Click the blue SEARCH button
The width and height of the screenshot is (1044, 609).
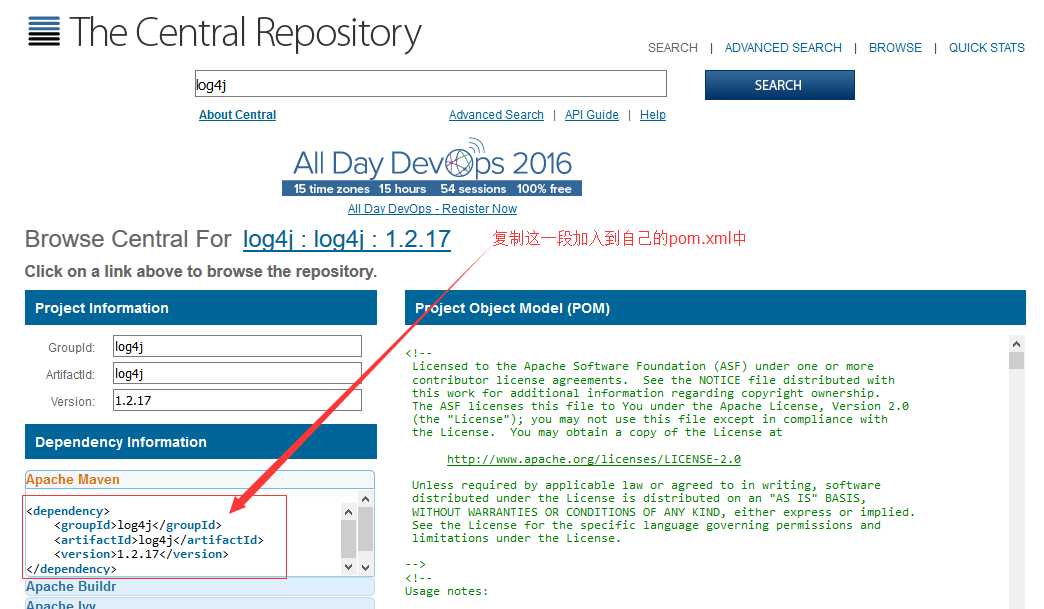click(780, 85)
